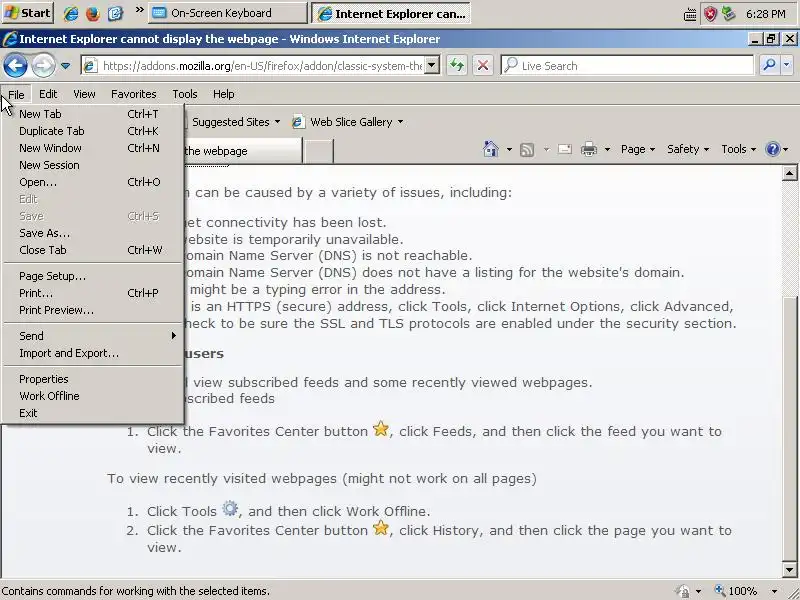Click the Live Search magnifier button
This screenshot has height=600, width=800.
(x=769, y=65)
